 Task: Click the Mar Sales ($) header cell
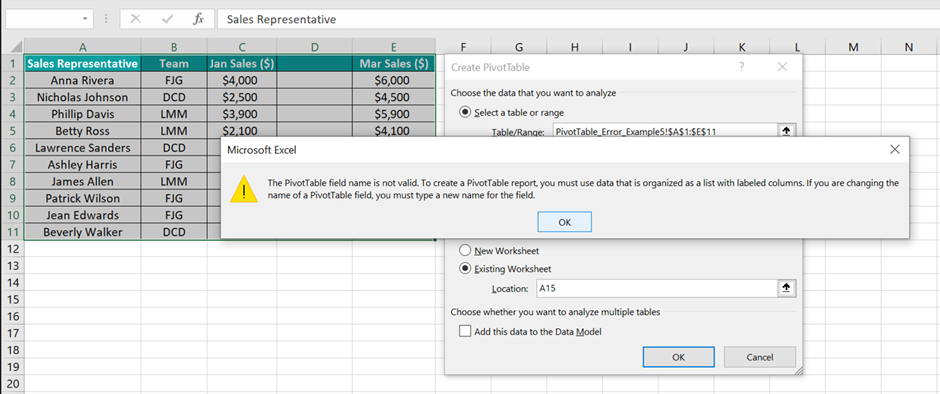pyautogui.click(x=393, y=64)
